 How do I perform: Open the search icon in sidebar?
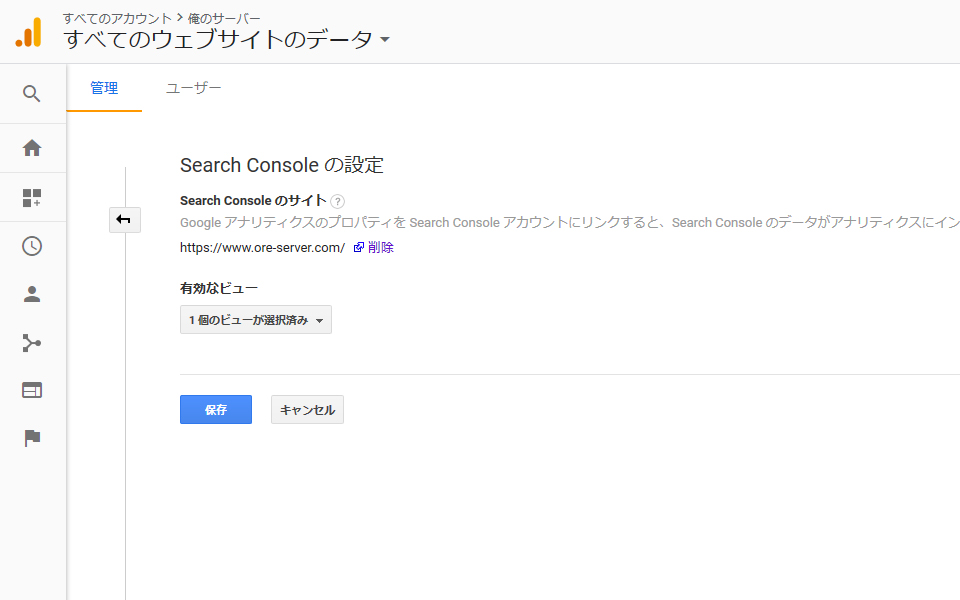coord(32,94)
